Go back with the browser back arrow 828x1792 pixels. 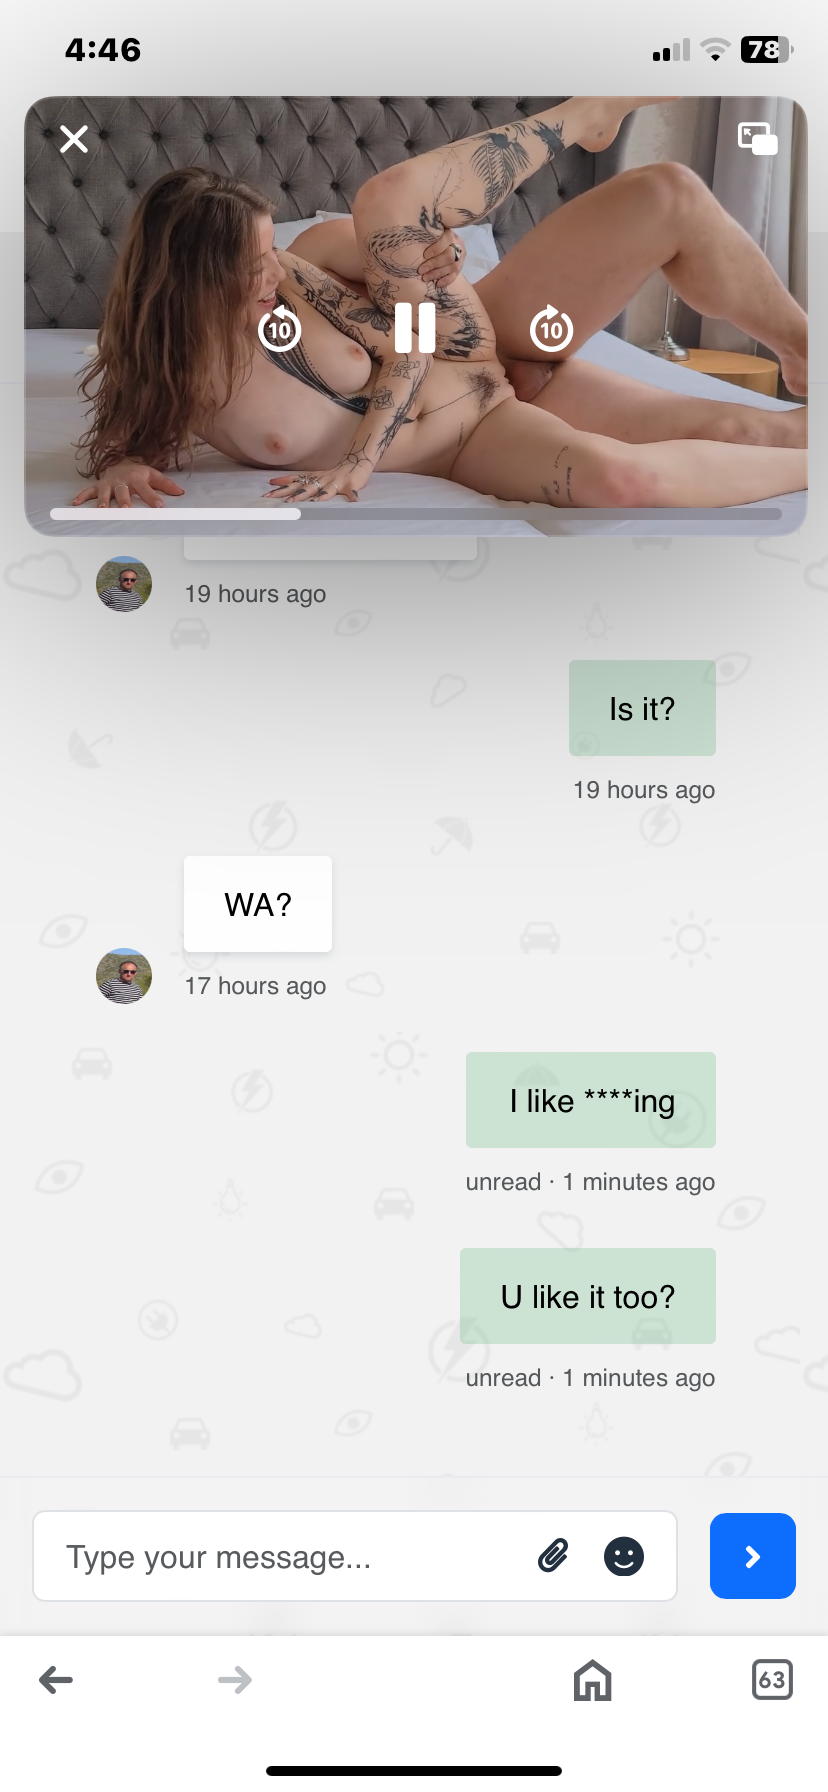click(56, 1680)
